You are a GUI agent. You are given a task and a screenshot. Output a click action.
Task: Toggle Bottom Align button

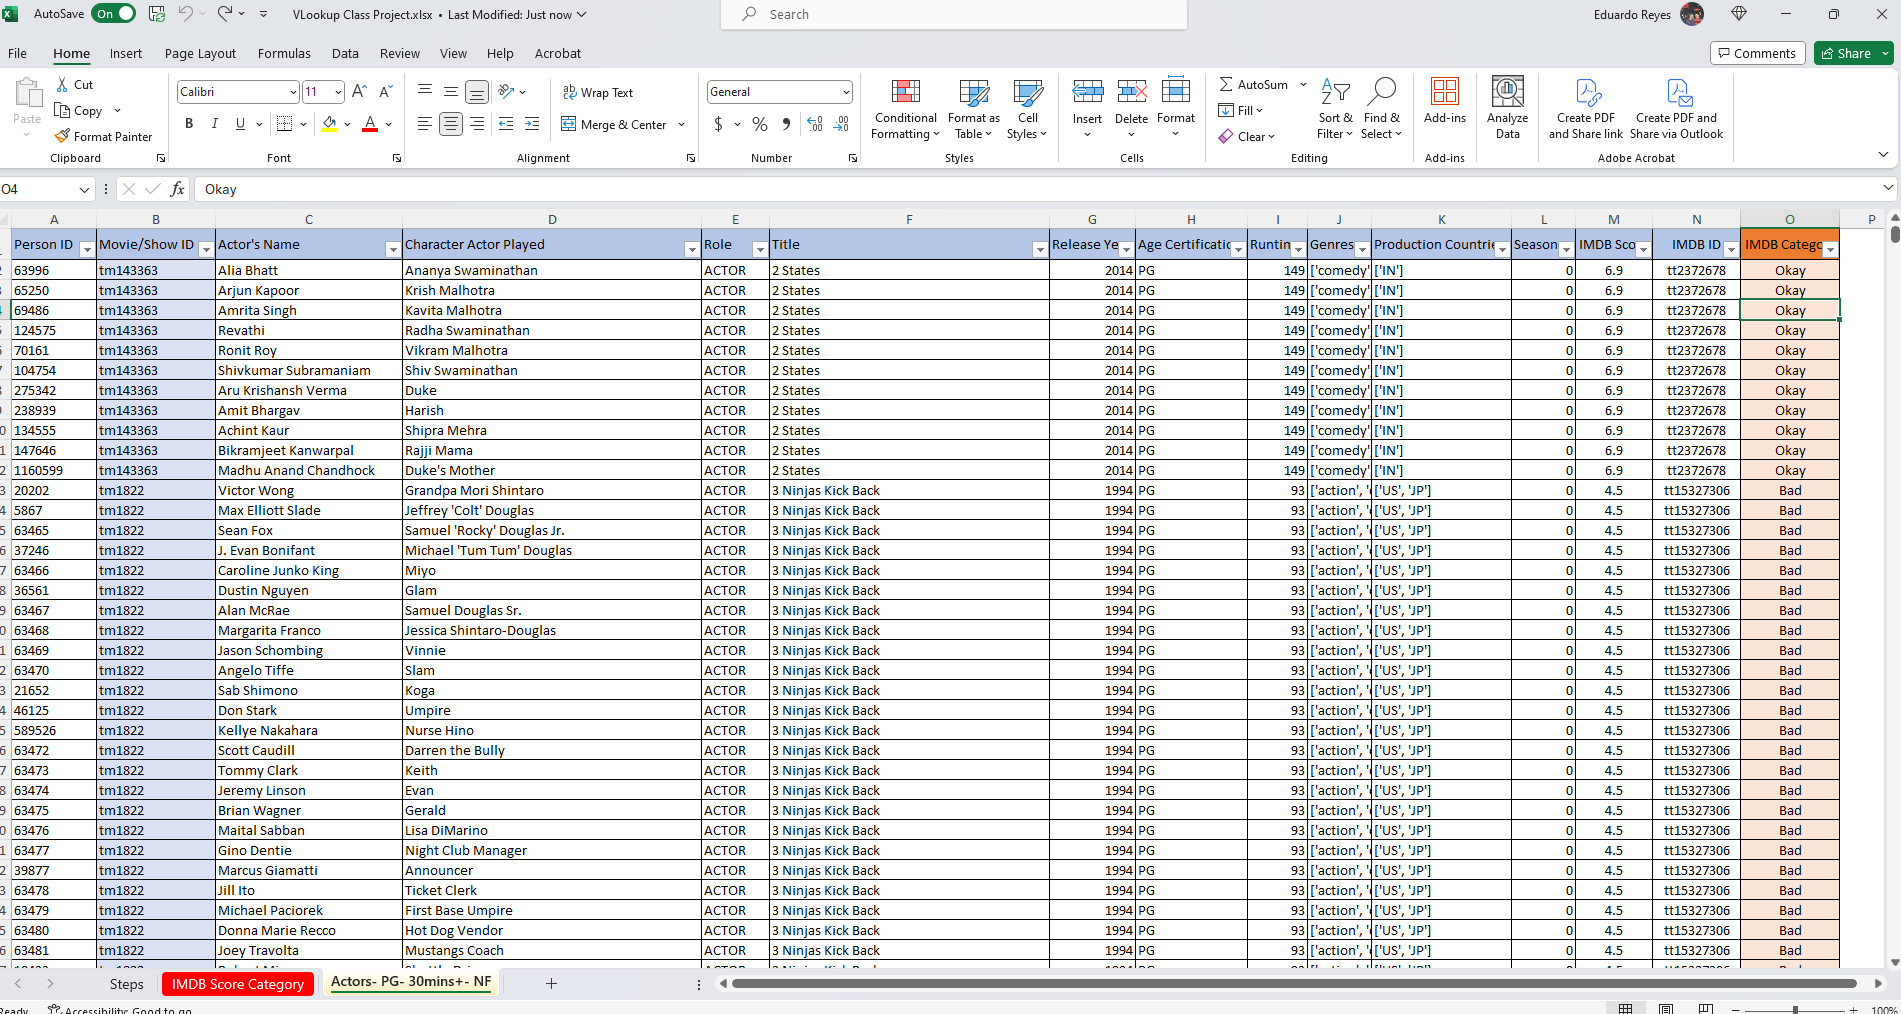point(477,92)
